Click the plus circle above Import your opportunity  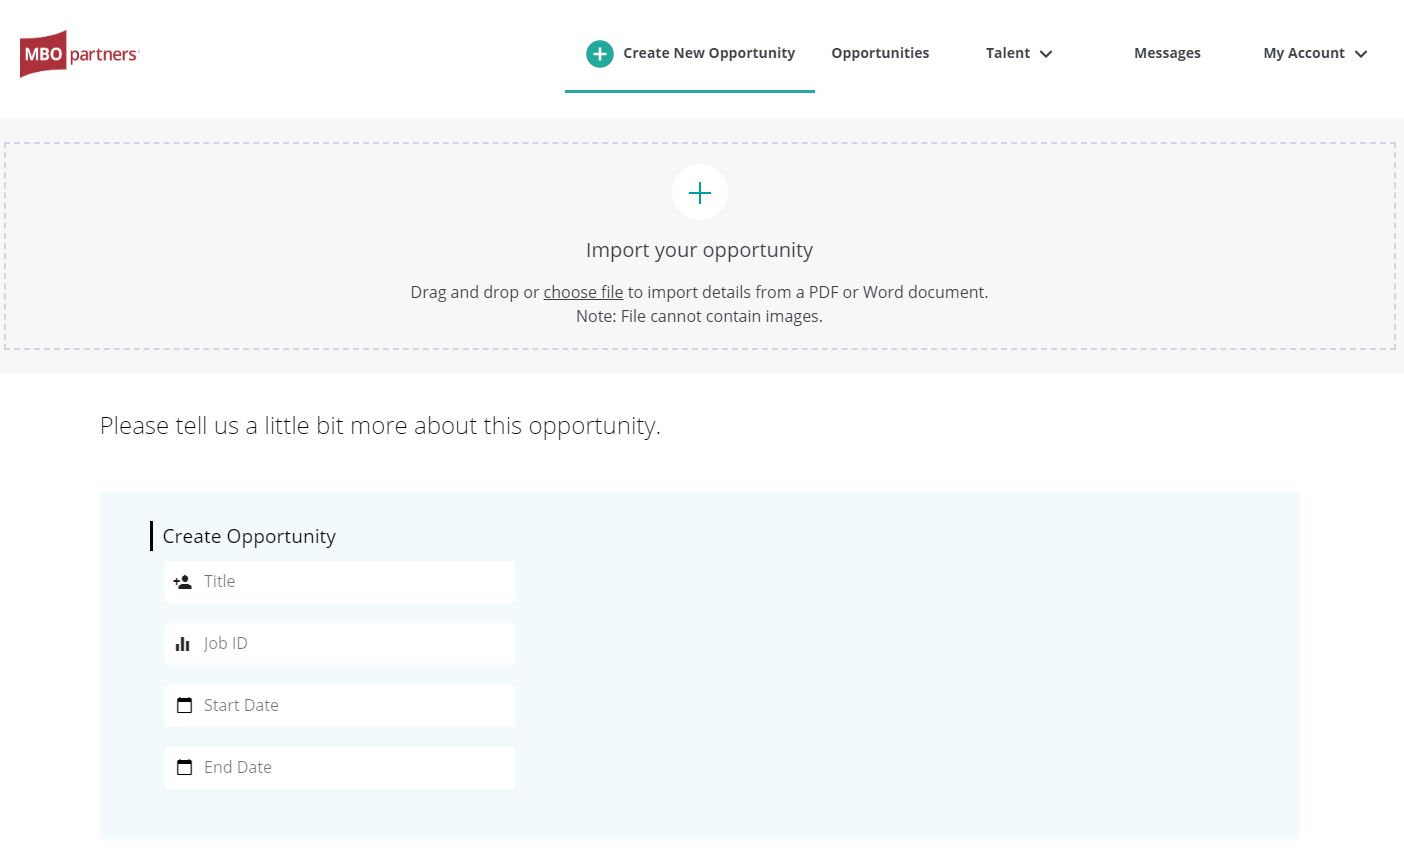[x=700, y=192]
